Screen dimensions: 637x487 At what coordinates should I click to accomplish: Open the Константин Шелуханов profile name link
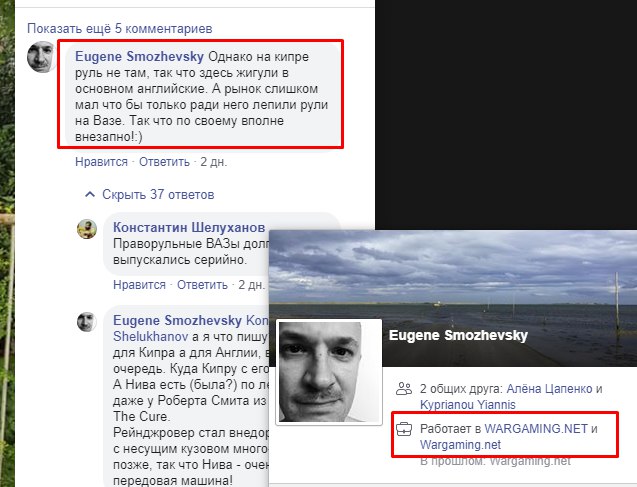189,227
